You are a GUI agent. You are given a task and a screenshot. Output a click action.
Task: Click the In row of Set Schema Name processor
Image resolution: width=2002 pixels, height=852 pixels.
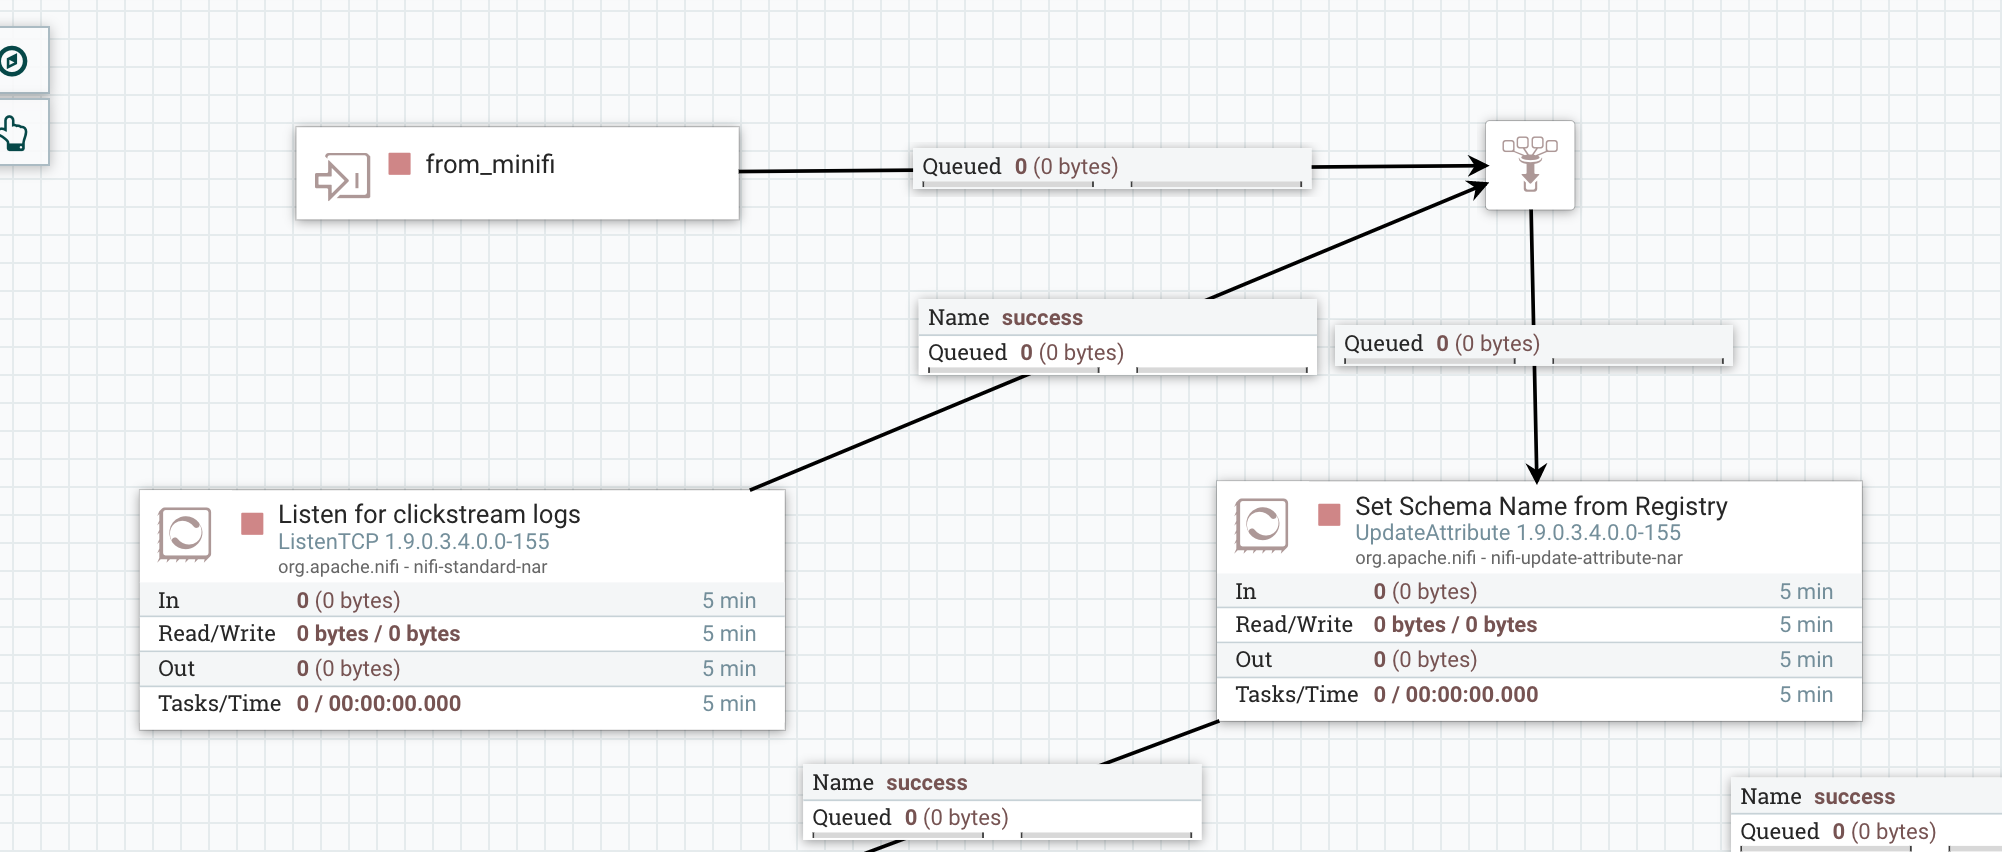(1539, 591)
